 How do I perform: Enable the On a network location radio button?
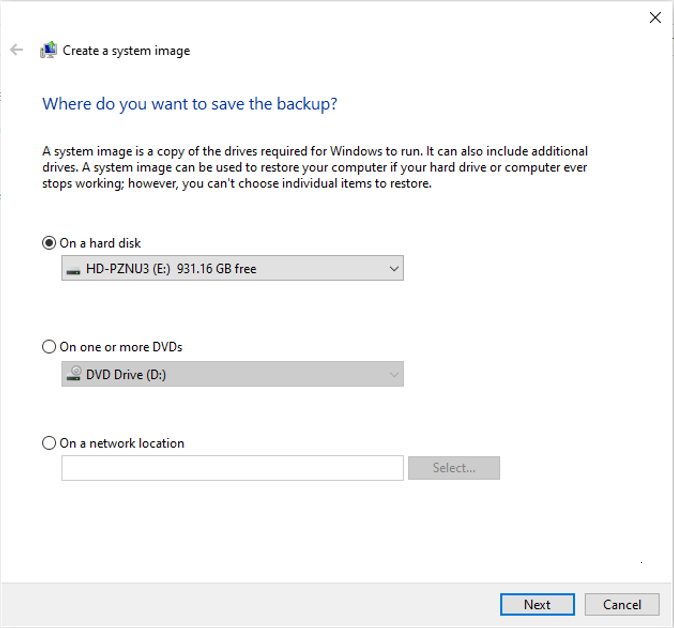(x=49, y=443)
